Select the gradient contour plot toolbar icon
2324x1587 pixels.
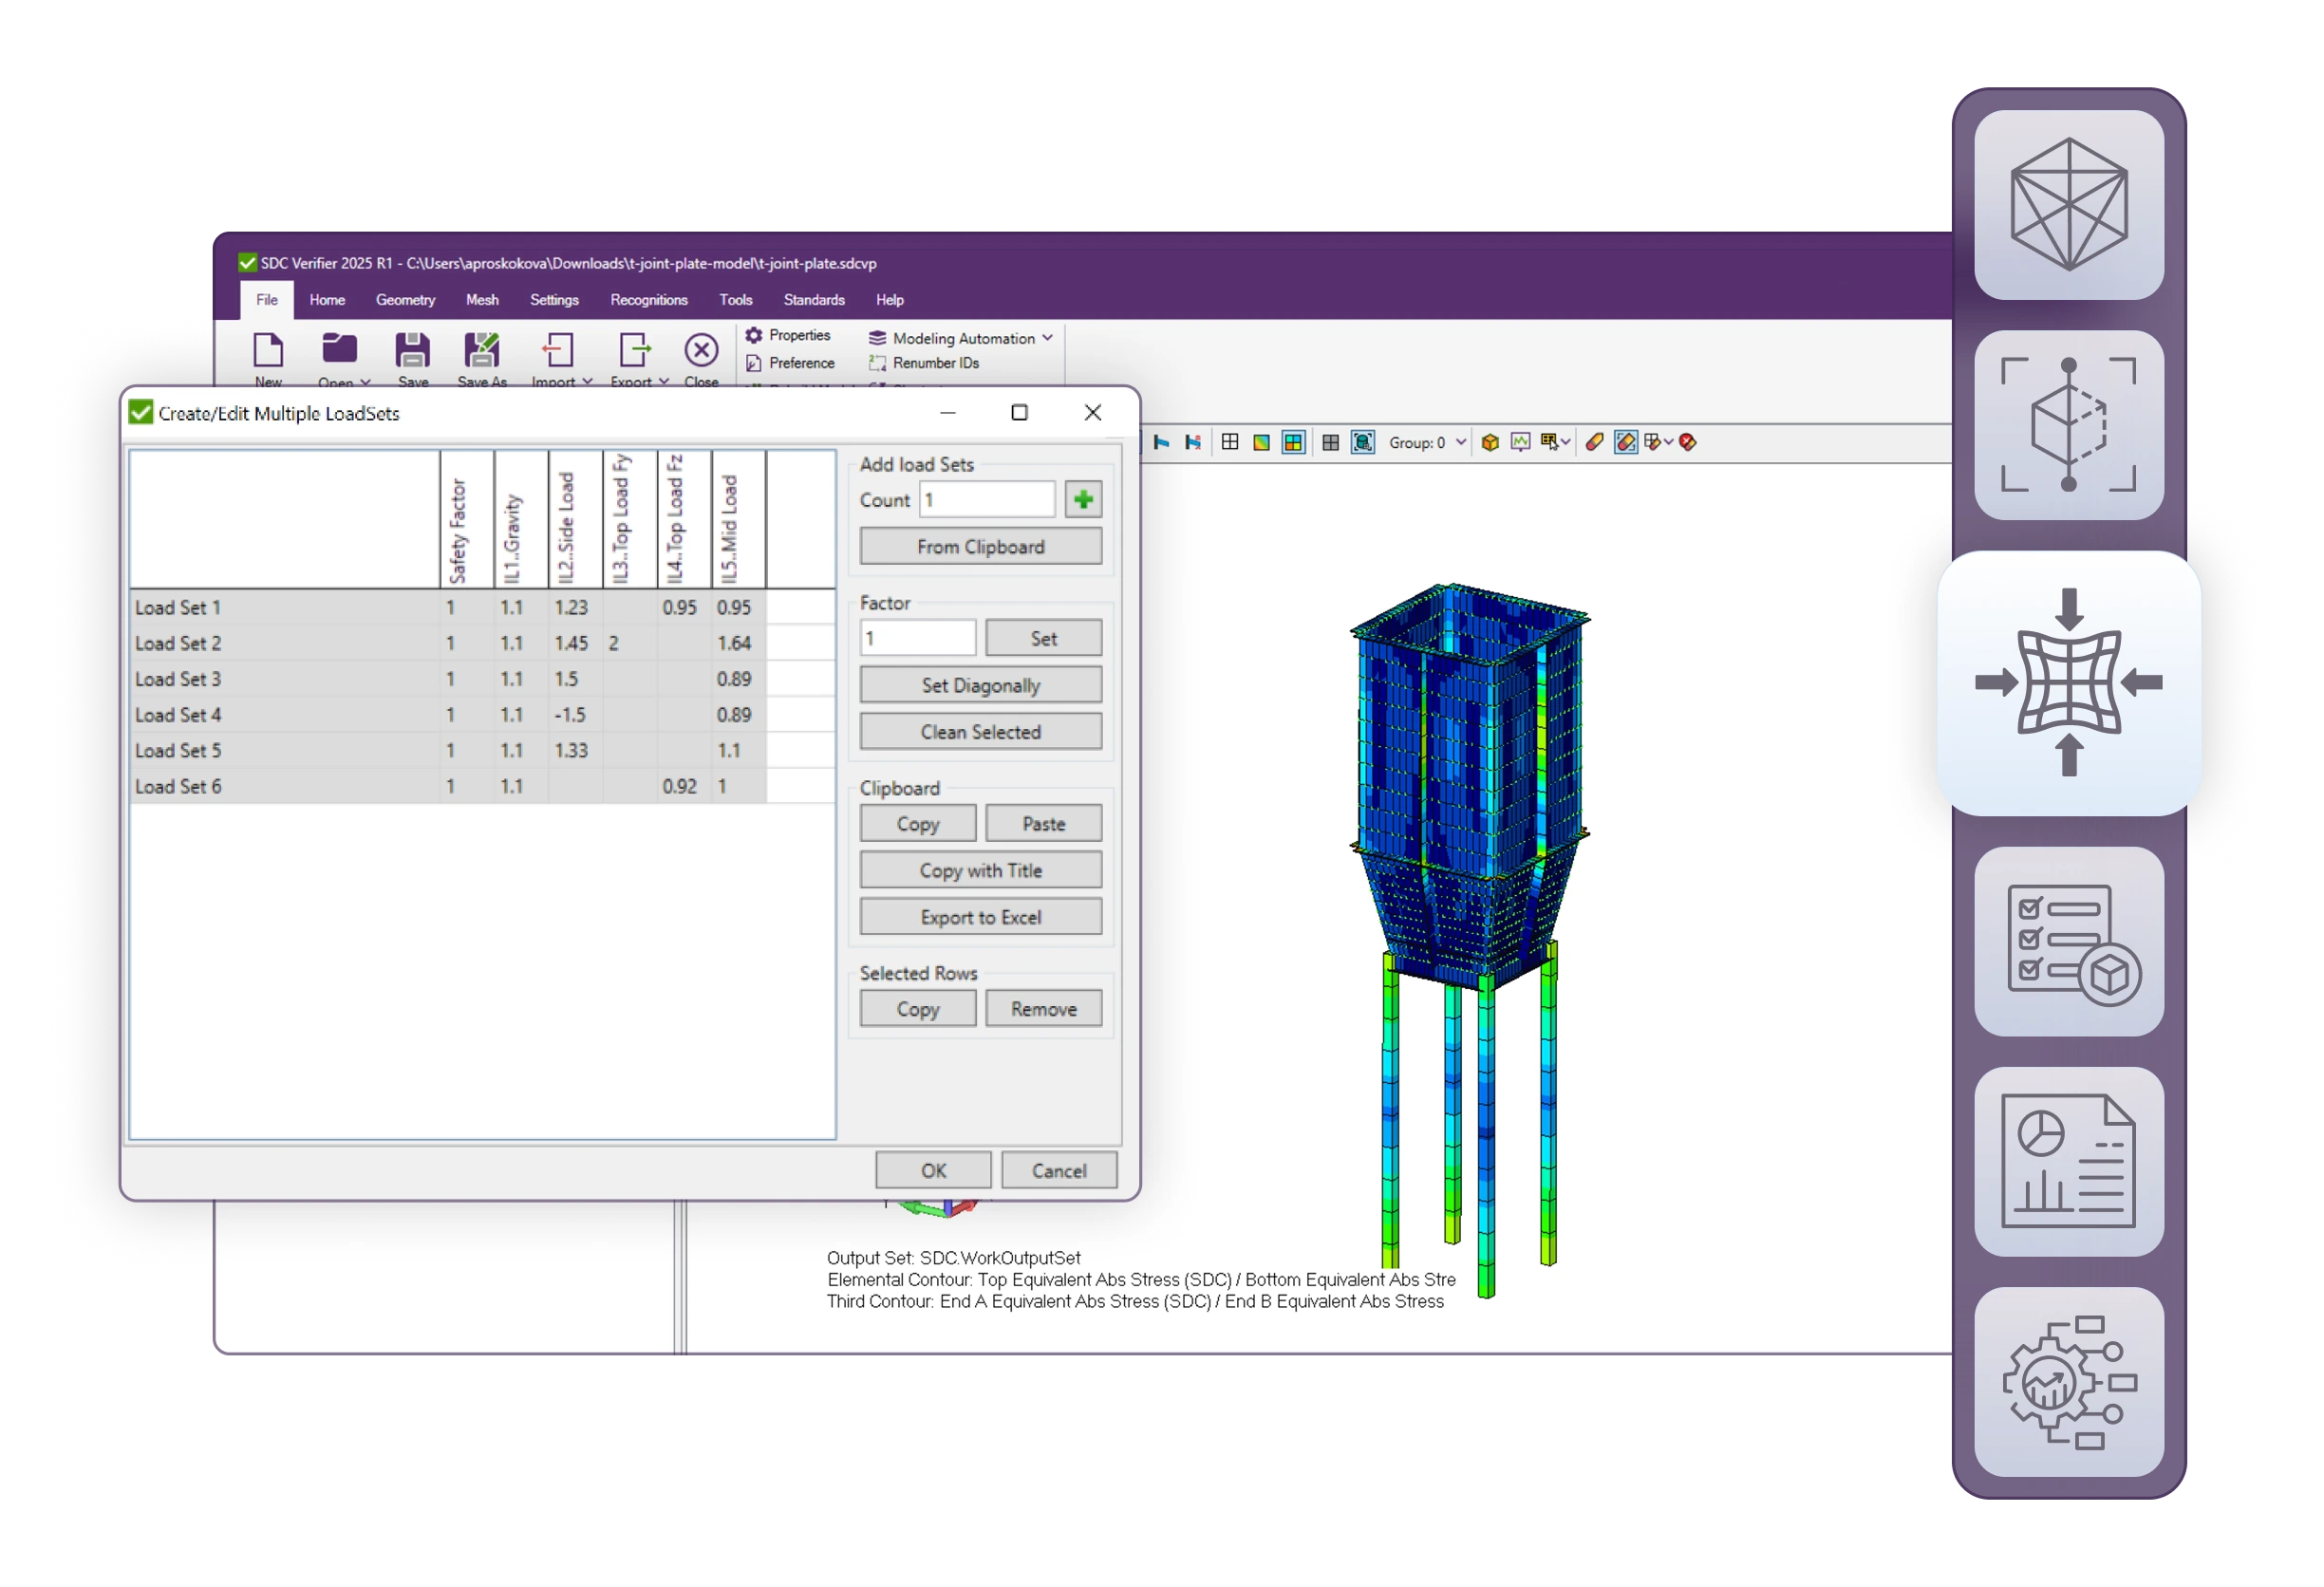tap(1261, 442)
